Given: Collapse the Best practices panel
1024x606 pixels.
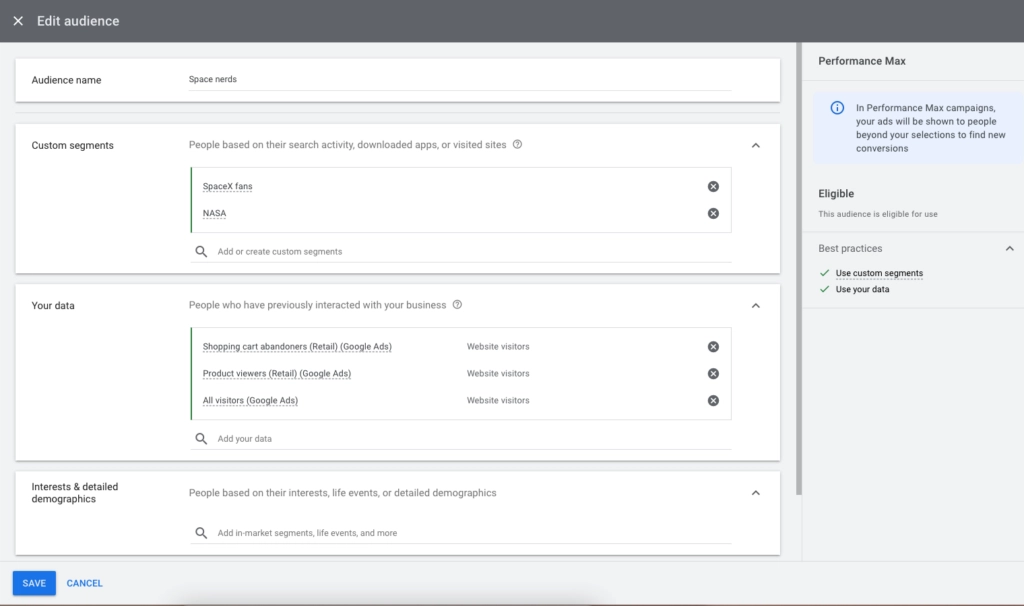Looking at the screenshot, I should click(x=1009, y=249).
